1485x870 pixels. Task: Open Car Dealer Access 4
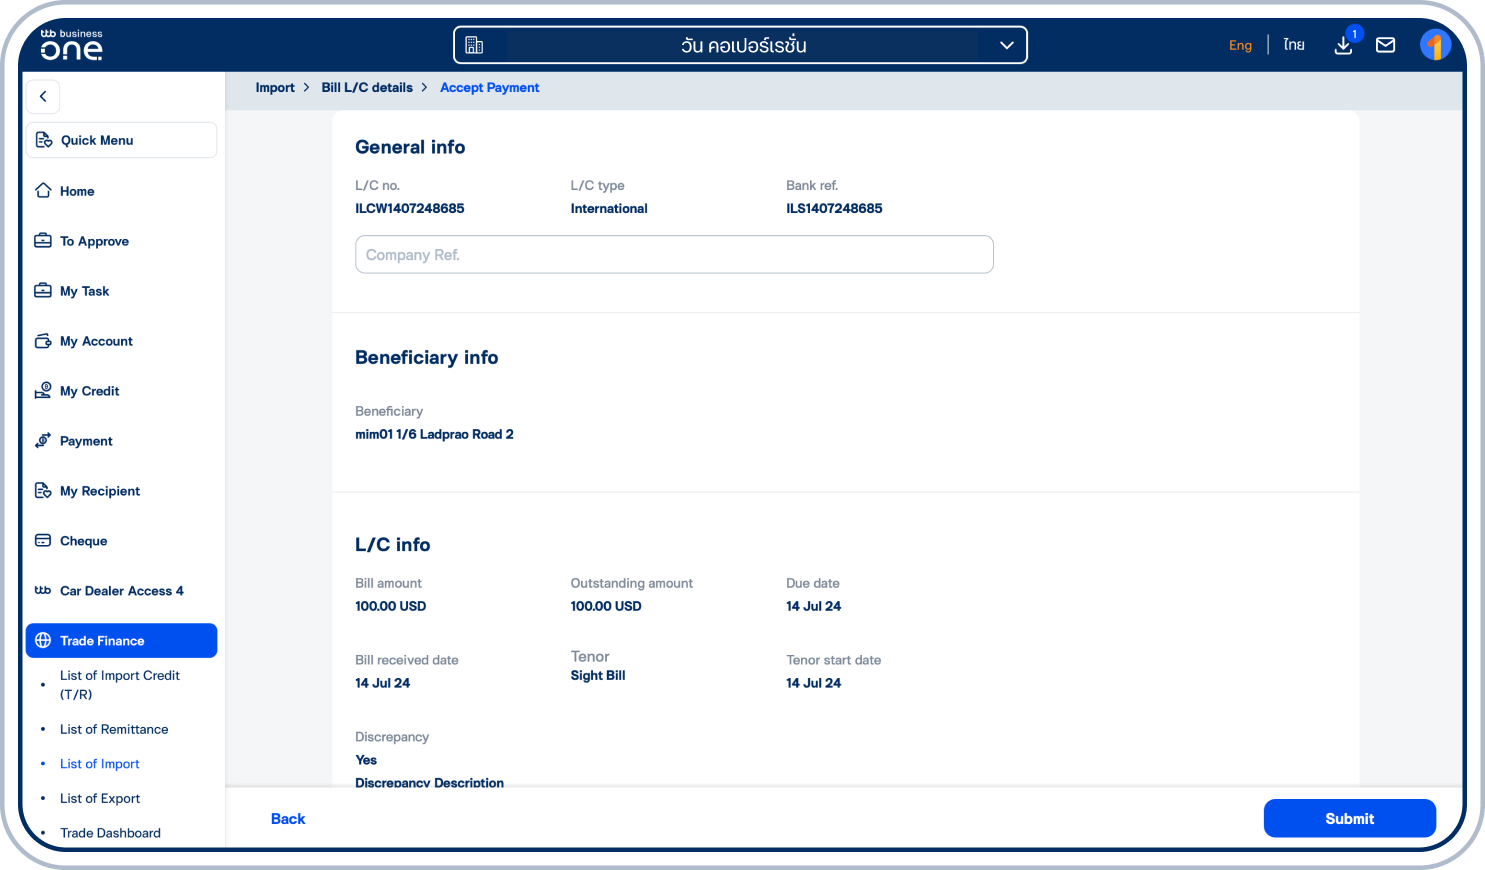pos(121,591)
